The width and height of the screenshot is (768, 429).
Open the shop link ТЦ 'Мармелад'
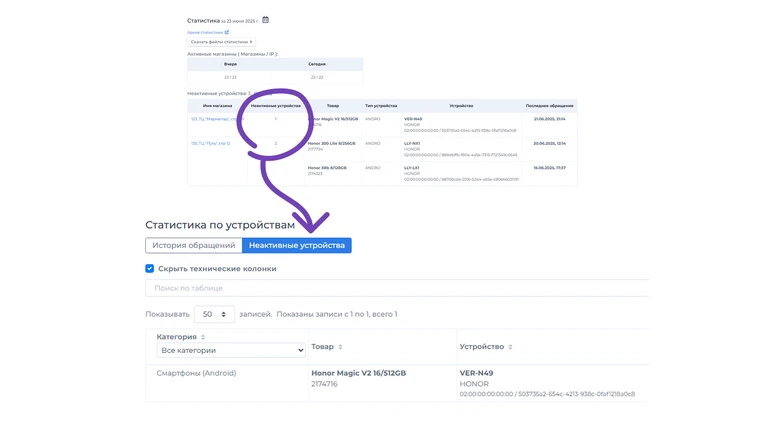click(x=216, y=119)
